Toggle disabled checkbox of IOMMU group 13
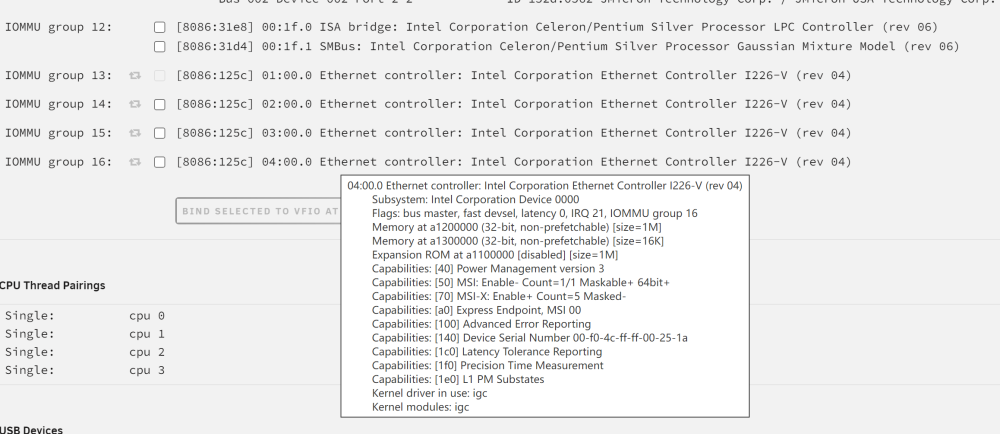The height and width of the screenshot is (434, 1000). pos(159,76)
